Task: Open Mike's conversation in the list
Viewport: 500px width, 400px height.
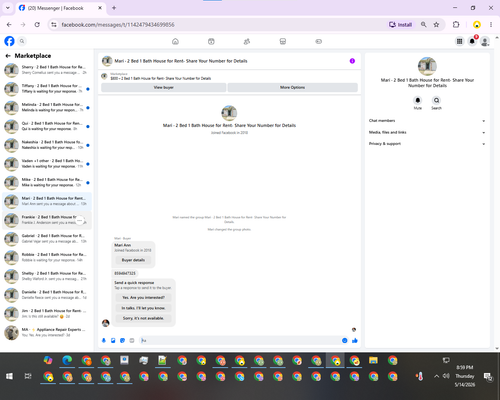Action: tap(47, 182)
